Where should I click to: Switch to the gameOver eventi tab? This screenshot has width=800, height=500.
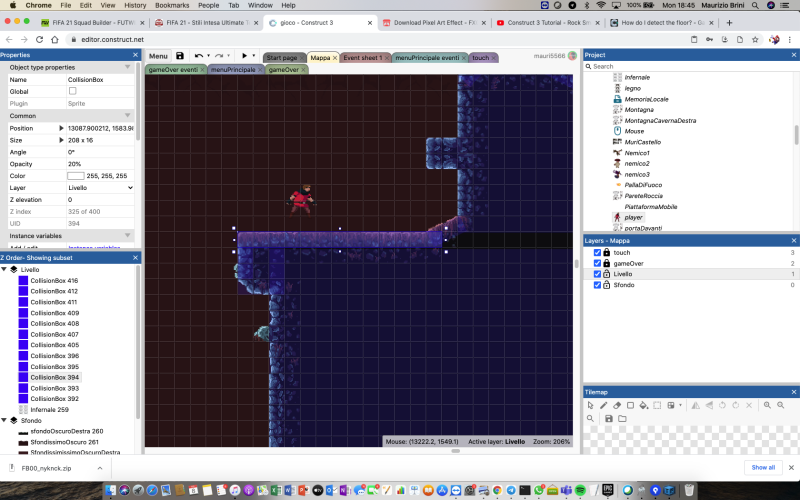click(x=173, y=69)
